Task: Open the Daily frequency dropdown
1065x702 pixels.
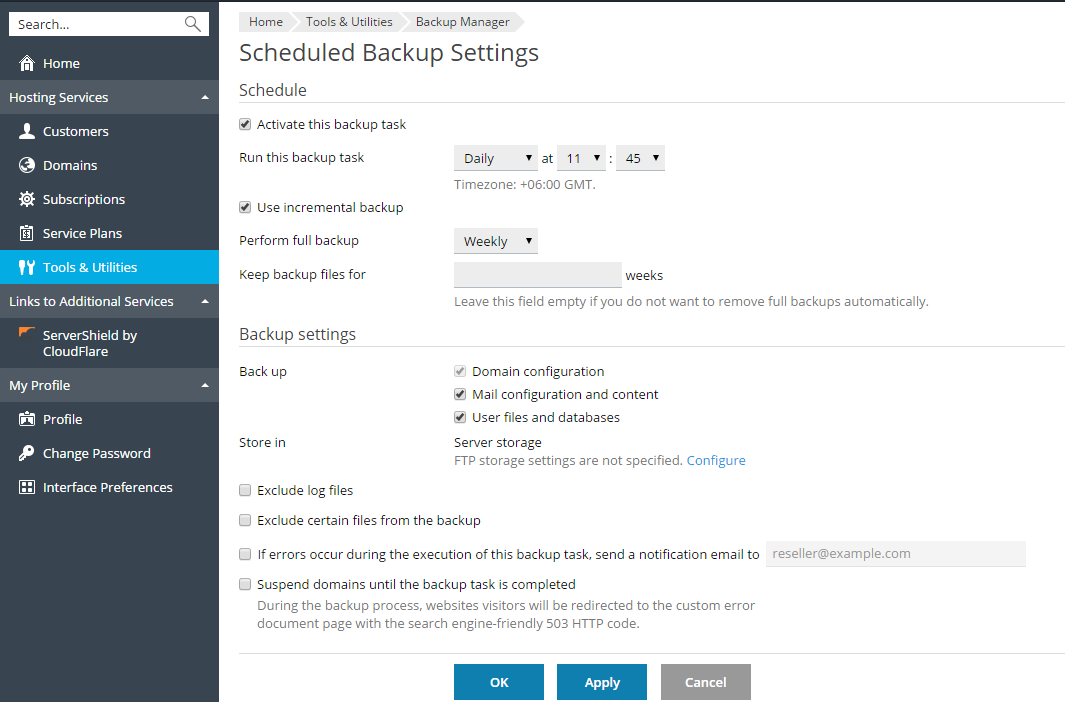Action: [x=495, y=158]
